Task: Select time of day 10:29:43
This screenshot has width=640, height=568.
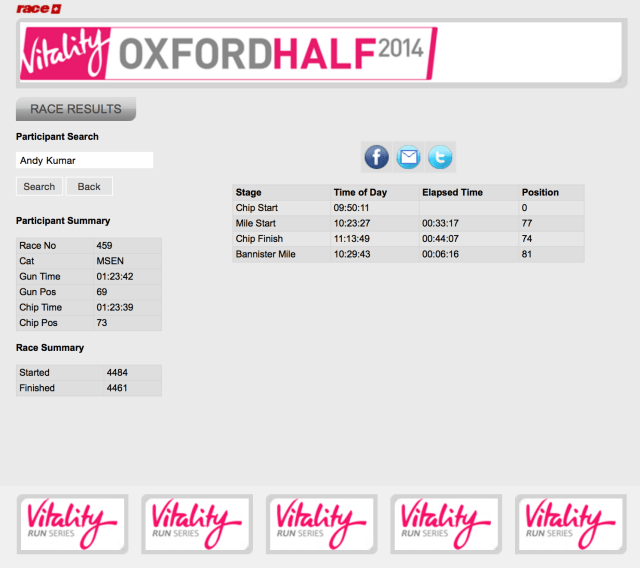Action: [x=352, y=254]
